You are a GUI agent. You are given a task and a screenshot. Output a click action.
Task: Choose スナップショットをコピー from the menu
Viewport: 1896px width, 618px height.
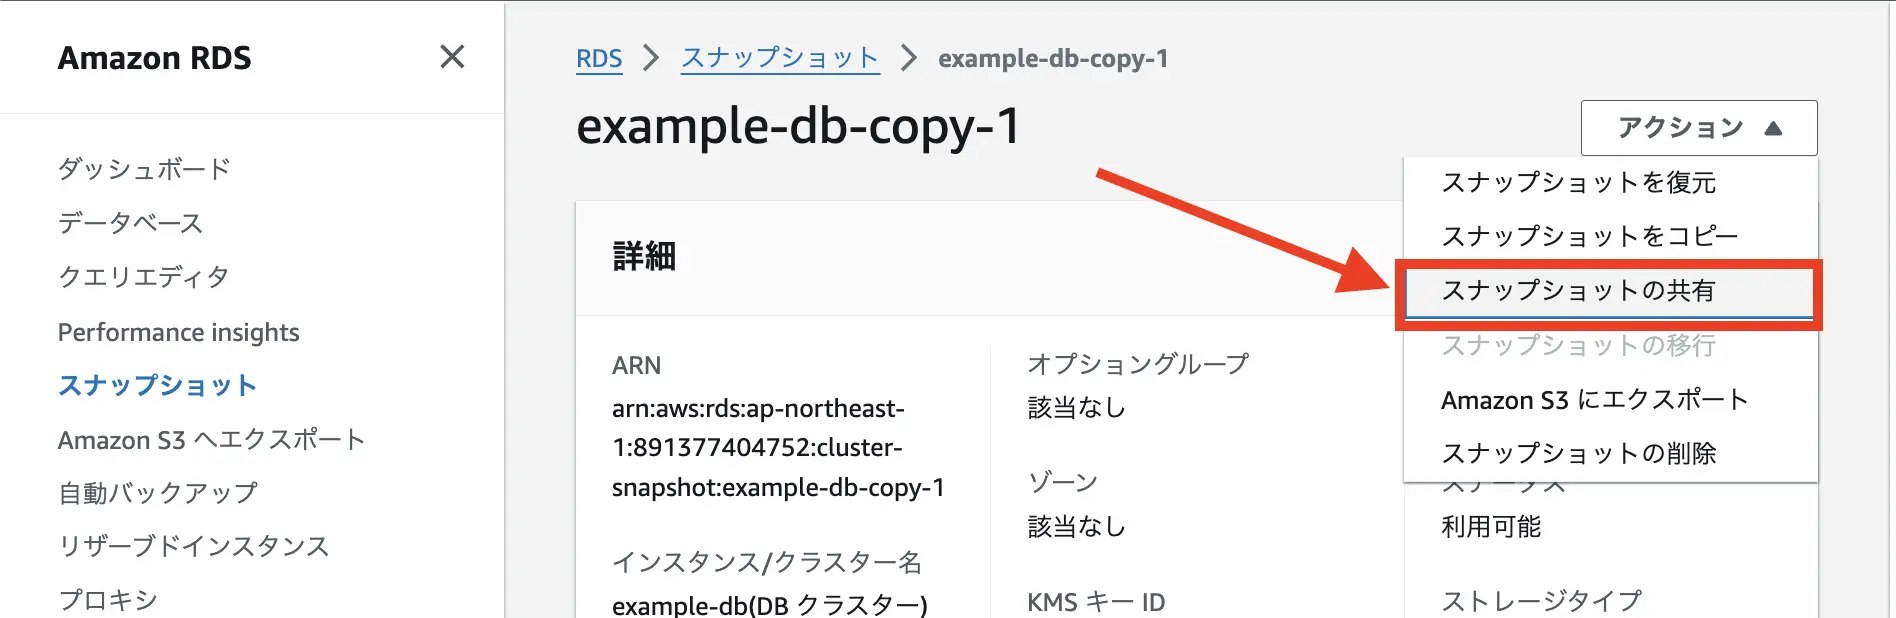(1610, 236)
